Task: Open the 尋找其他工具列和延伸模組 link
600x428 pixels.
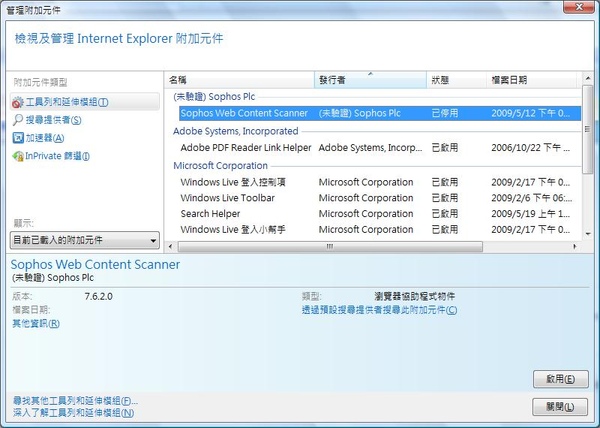Action: point(75,401)
